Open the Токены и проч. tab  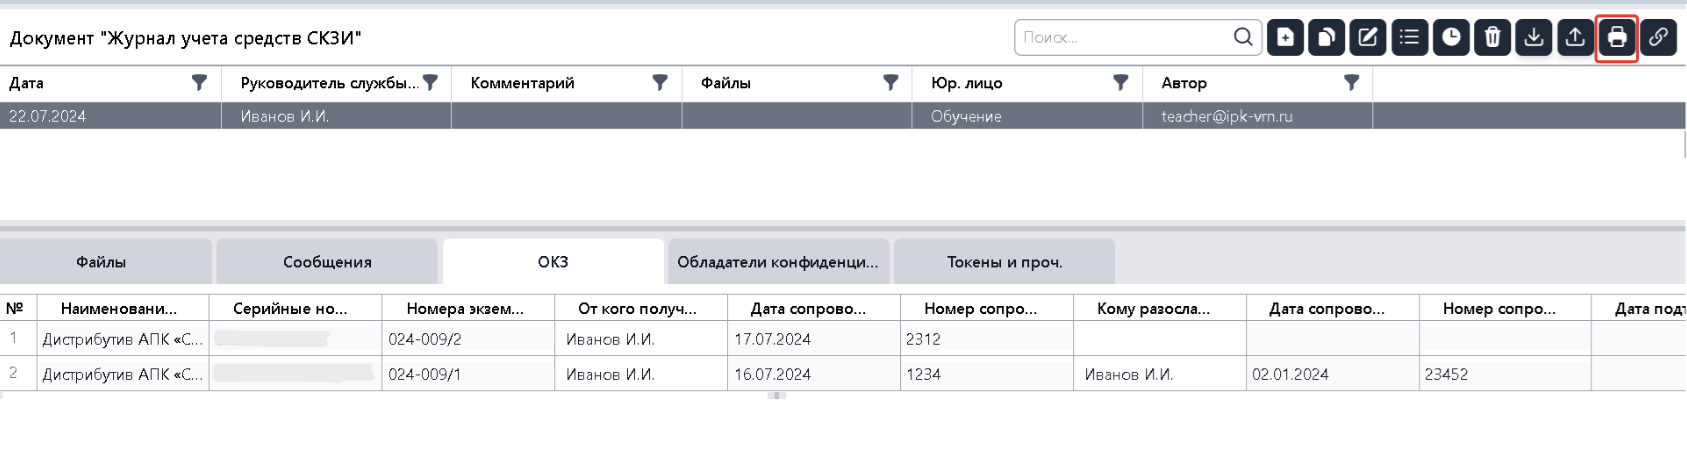point(1004,262)
